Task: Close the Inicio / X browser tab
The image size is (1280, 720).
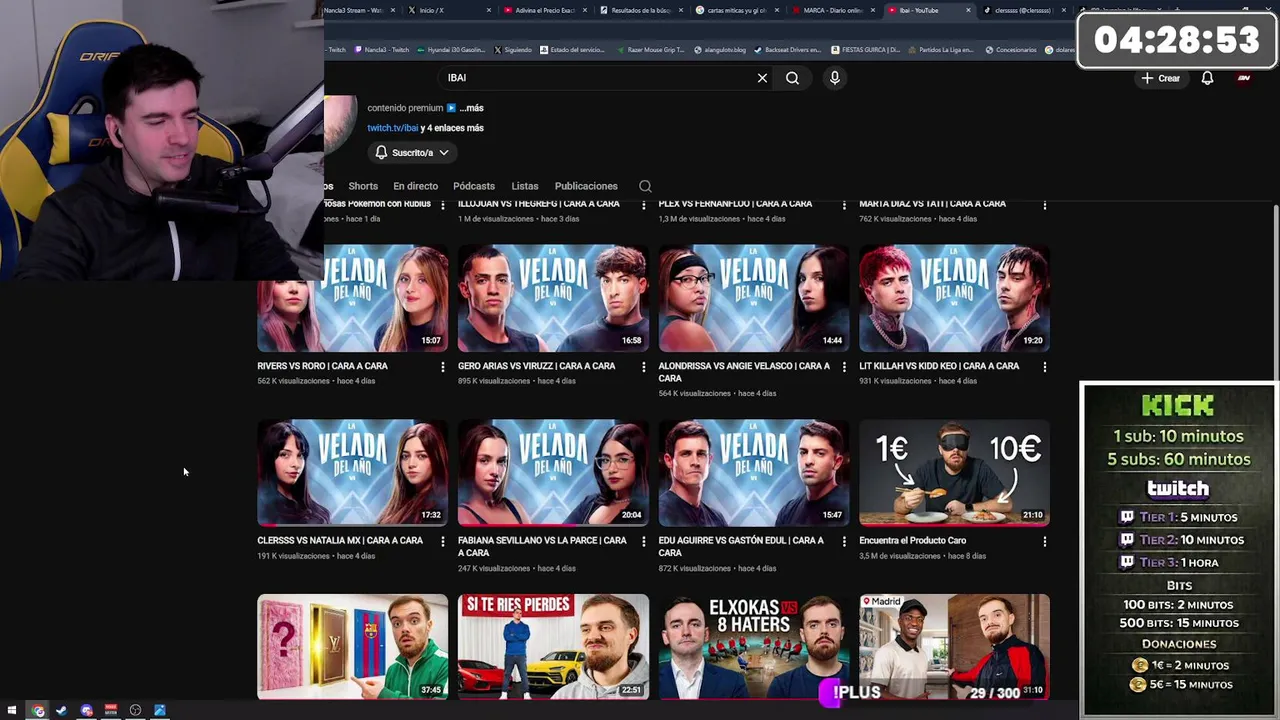Action: coord(489,10)
